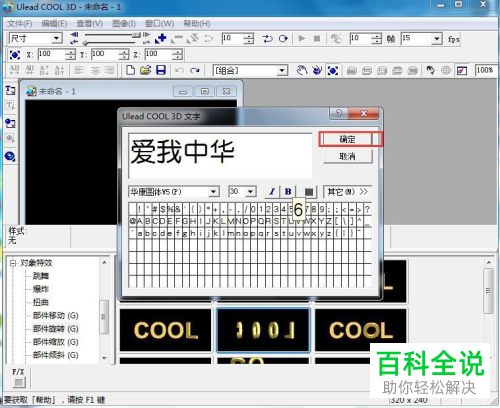The width and height of the screenshot is (500, 408).
Task: Click the 确定 button in text dialog
Action: click(347, 139)
